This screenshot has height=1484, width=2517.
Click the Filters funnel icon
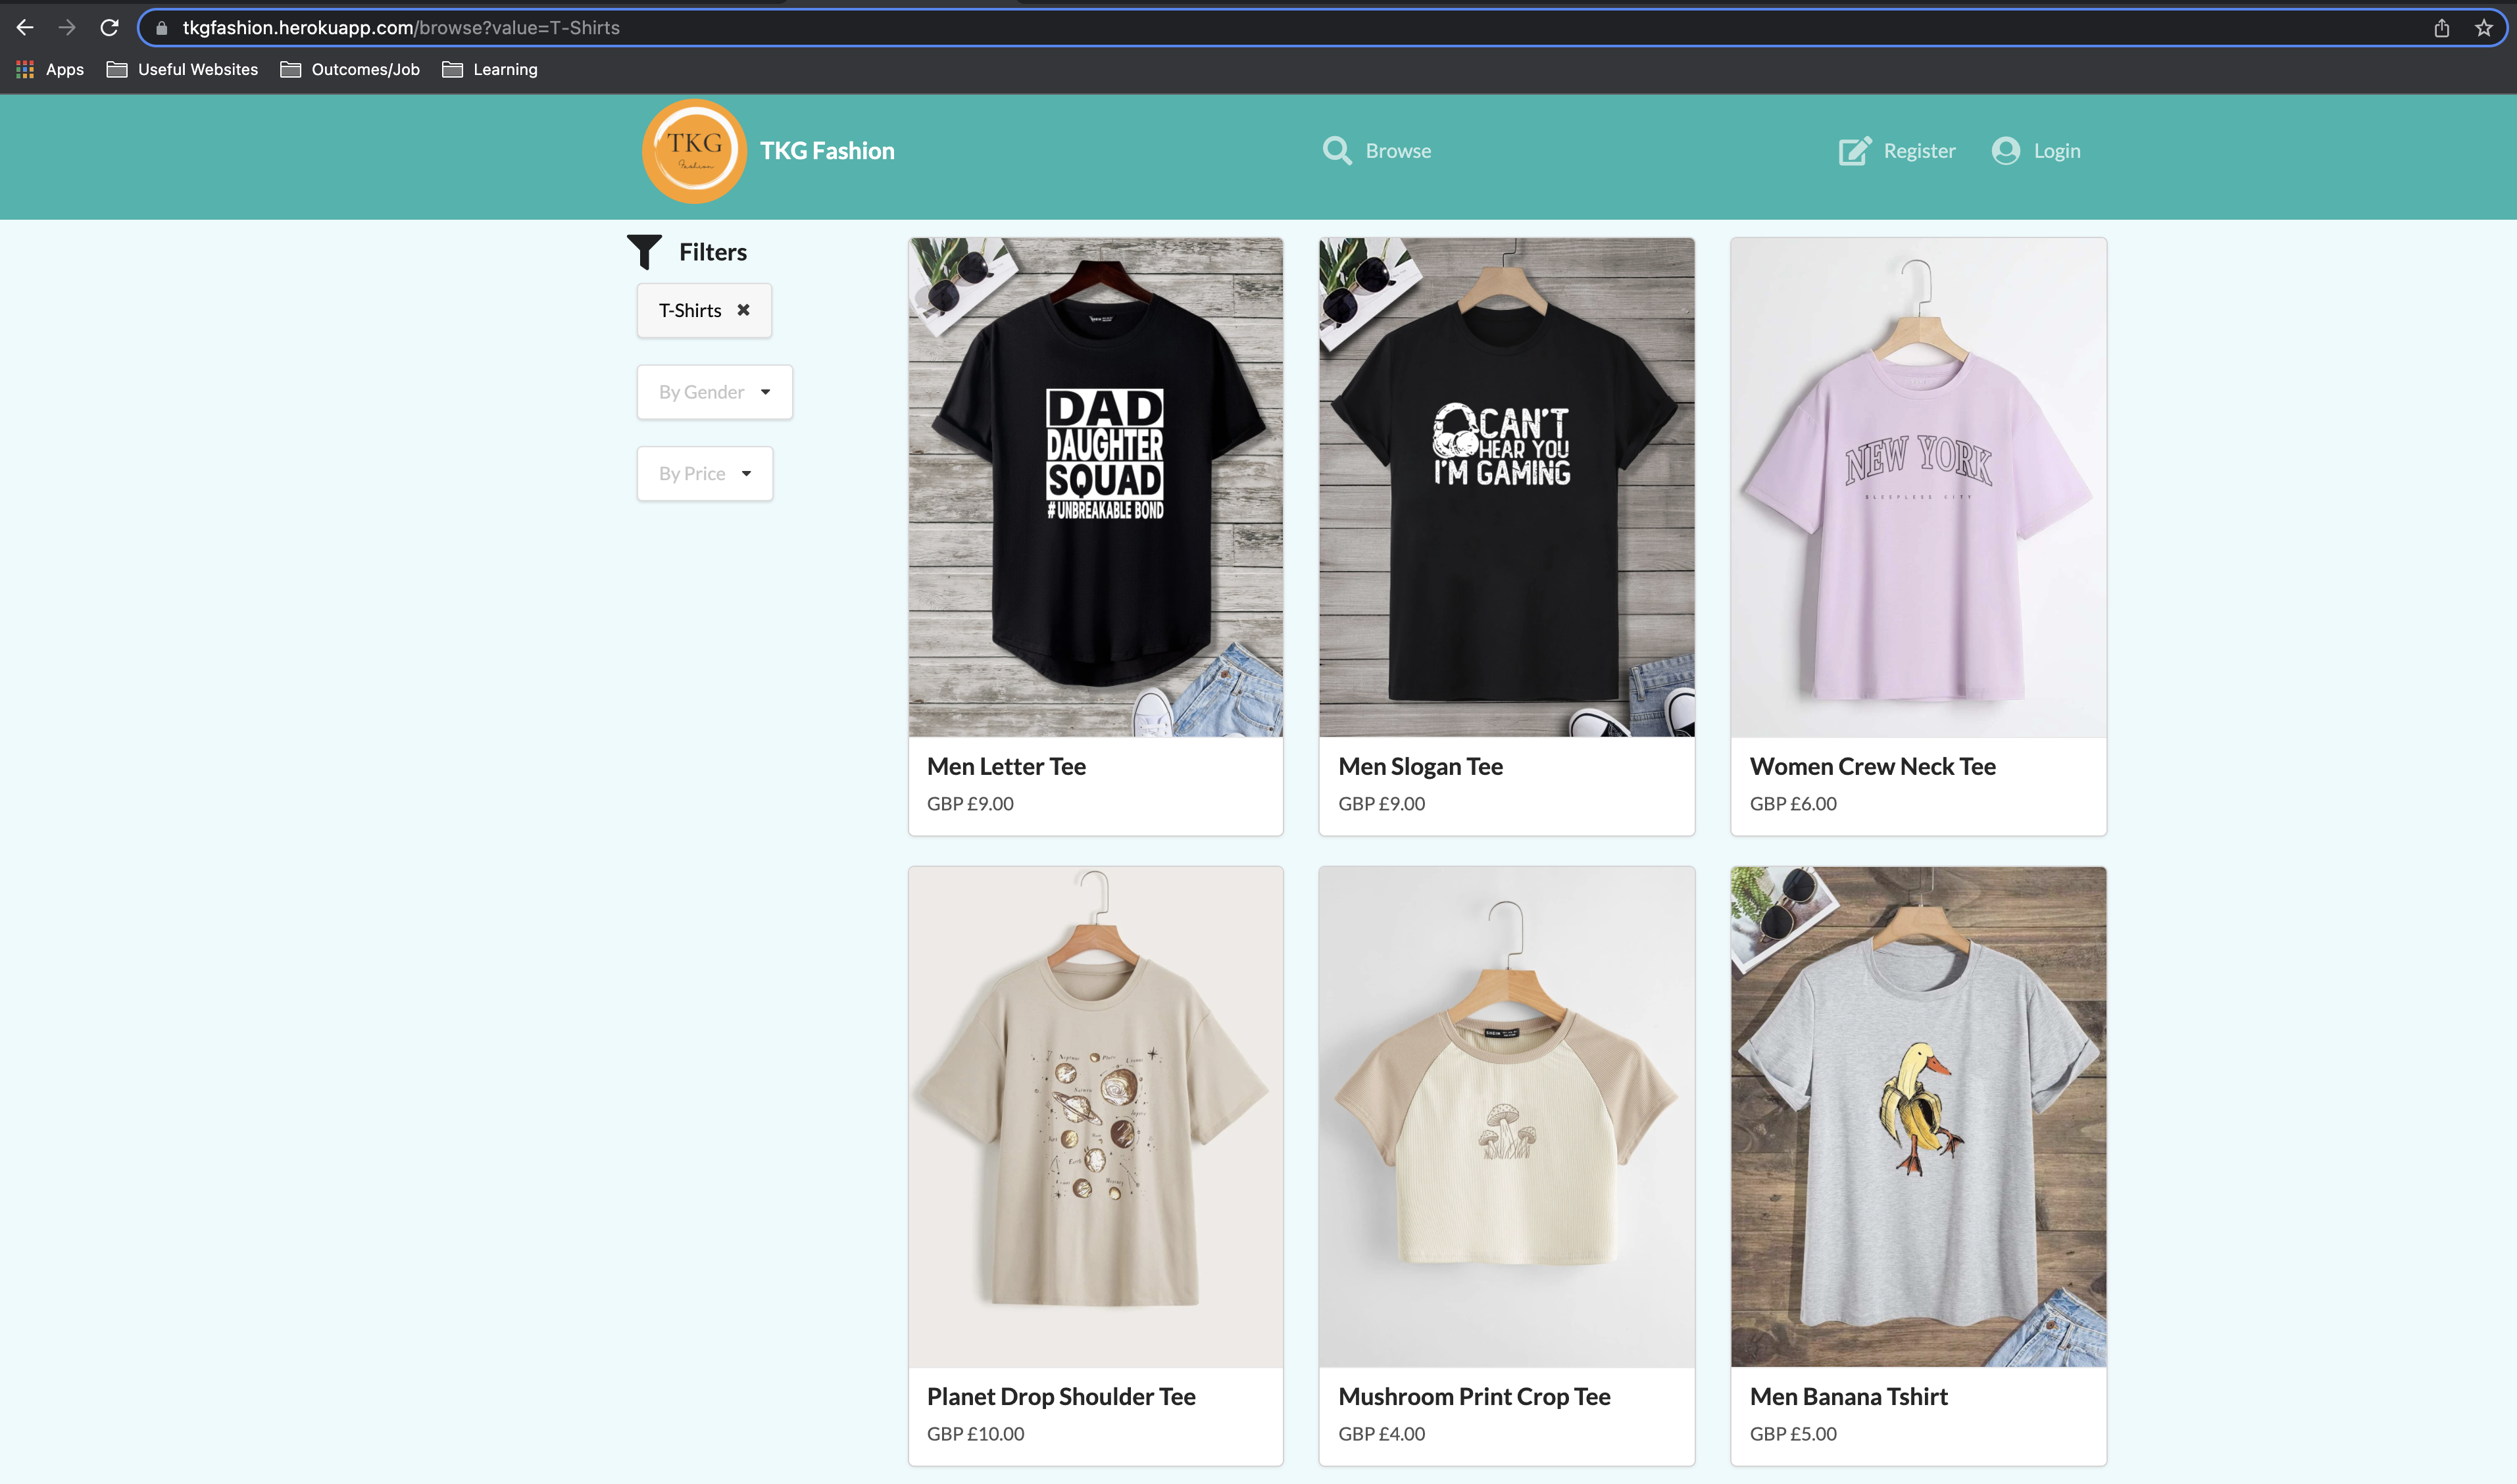pos(645,252)
